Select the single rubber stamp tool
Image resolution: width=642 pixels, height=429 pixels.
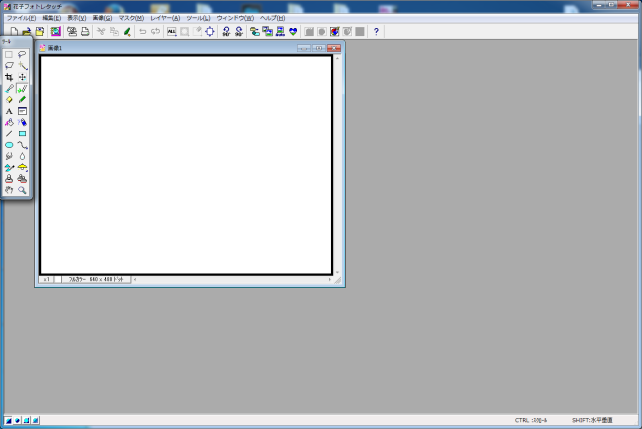pyautogui.click(x=9, y=179)
